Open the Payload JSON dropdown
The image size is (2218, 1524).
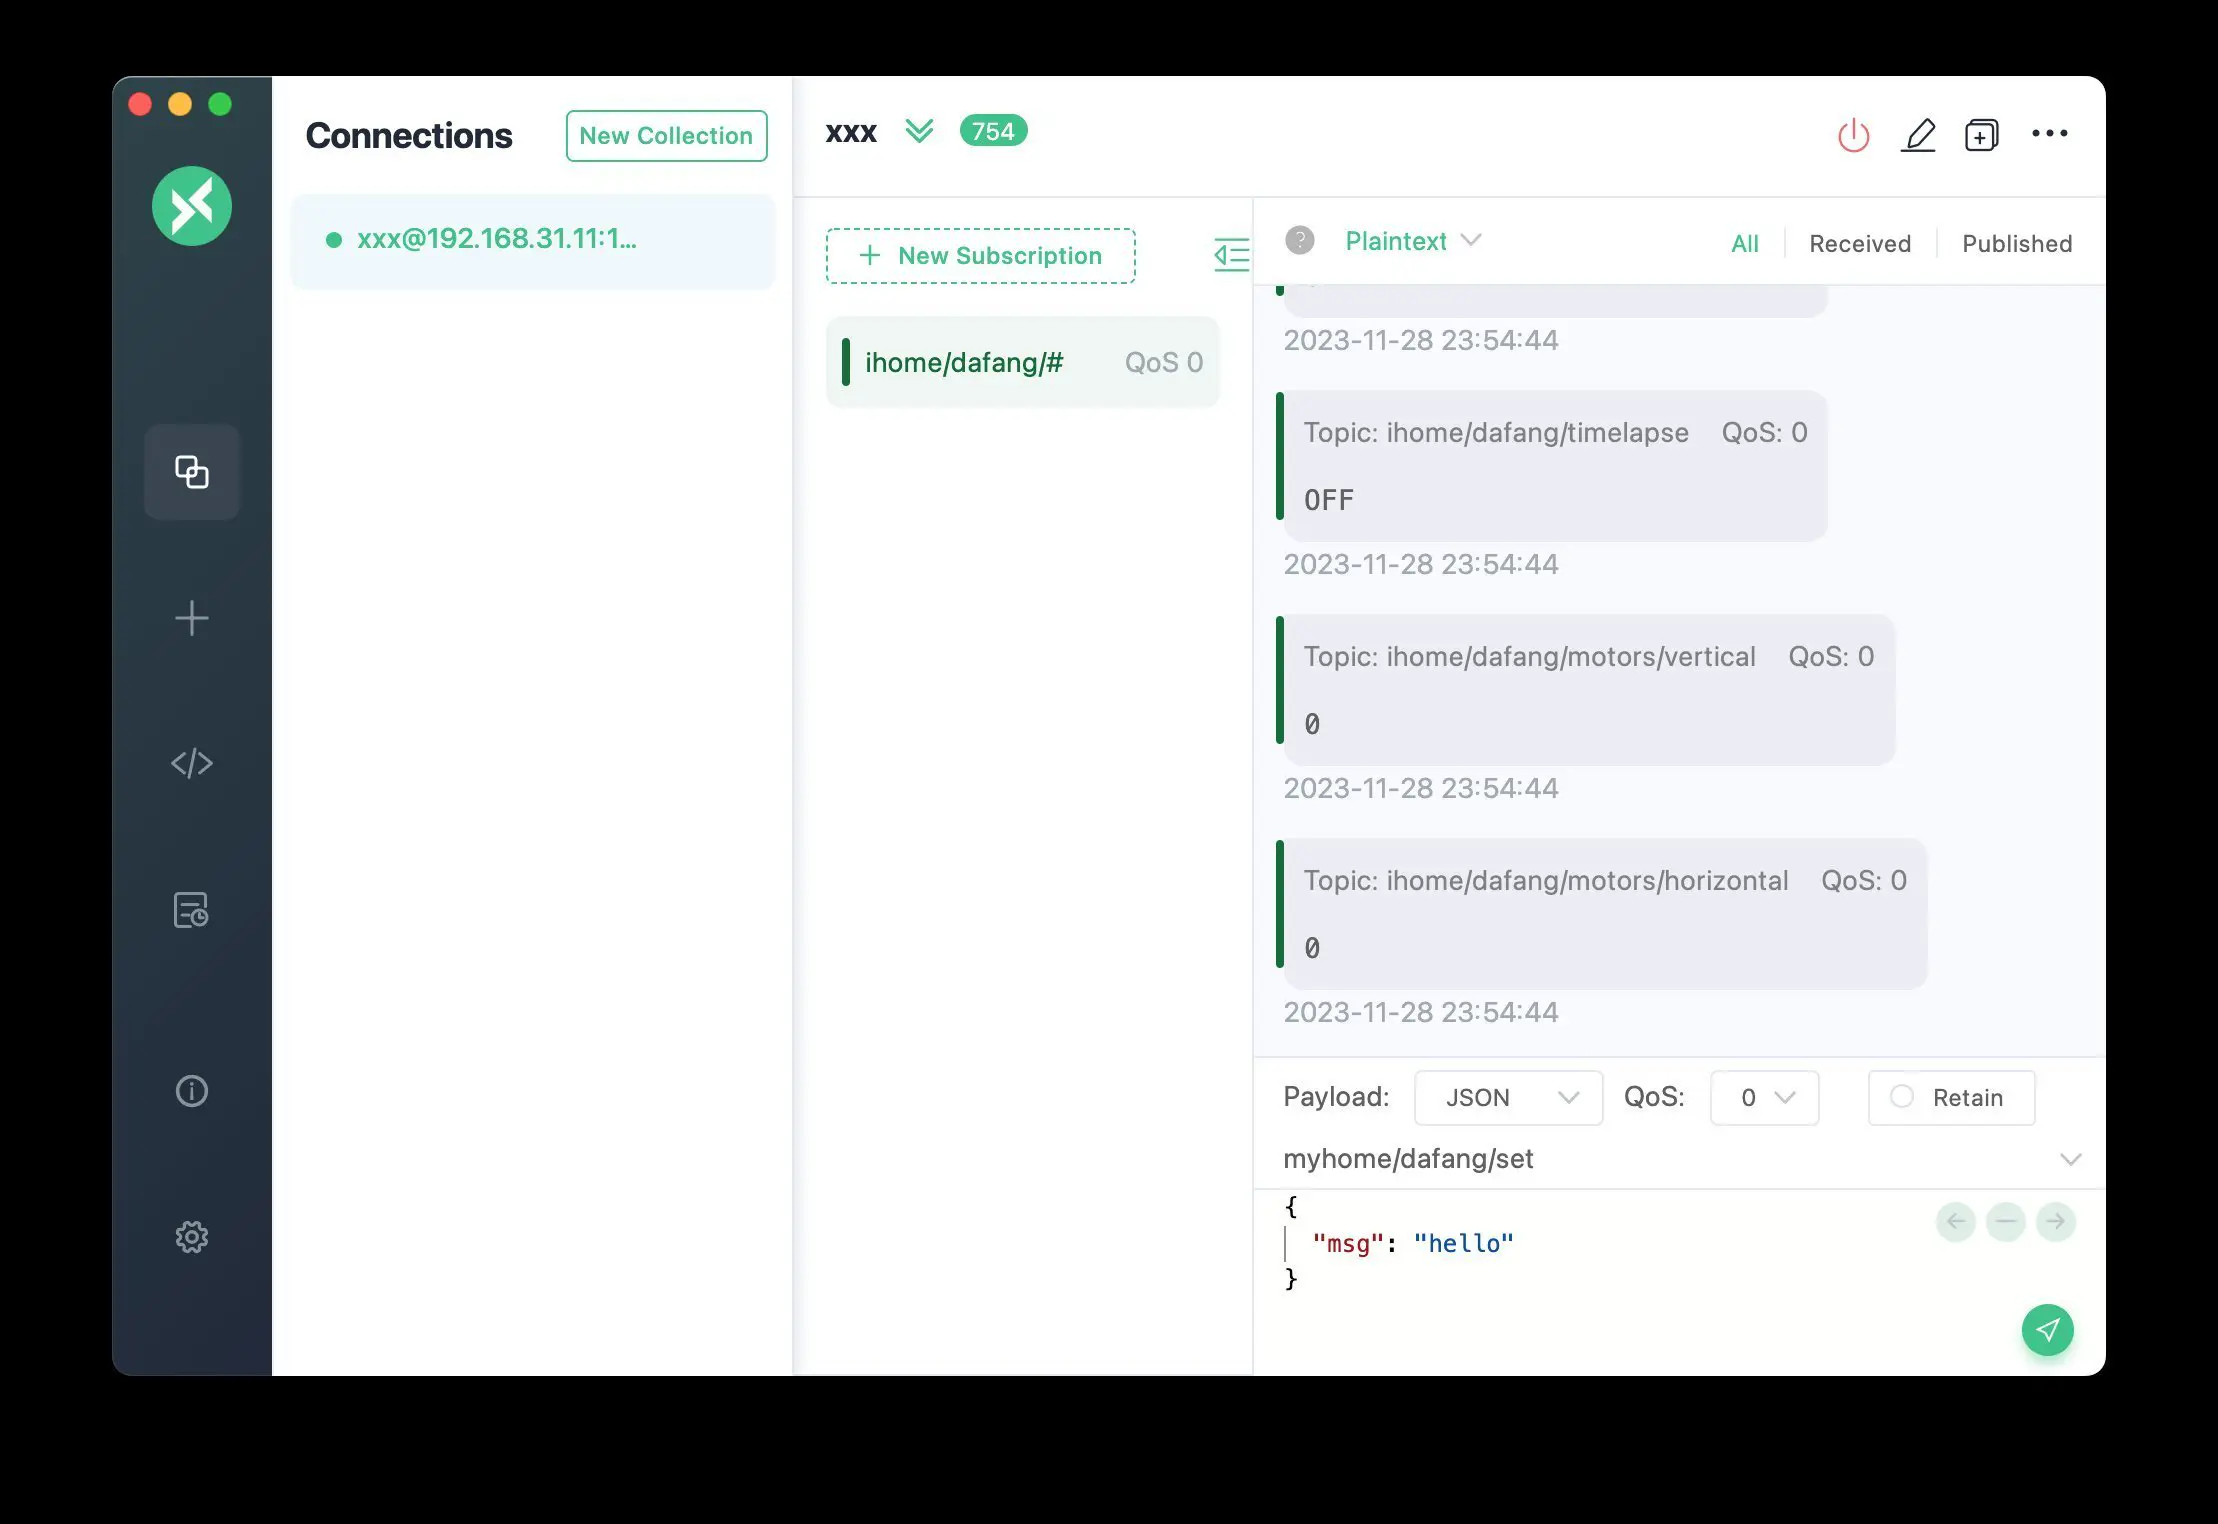1508,1097
